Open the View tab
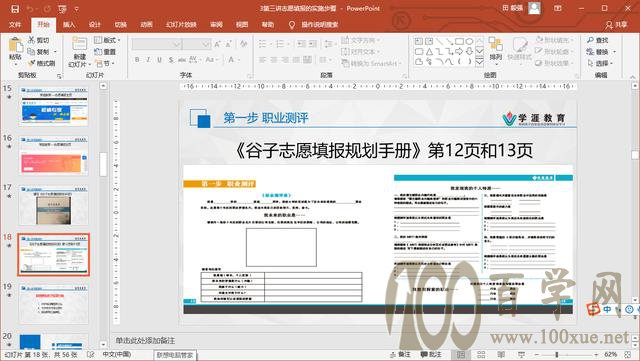The width and height of the screenshot is (640, 361). 242,25
